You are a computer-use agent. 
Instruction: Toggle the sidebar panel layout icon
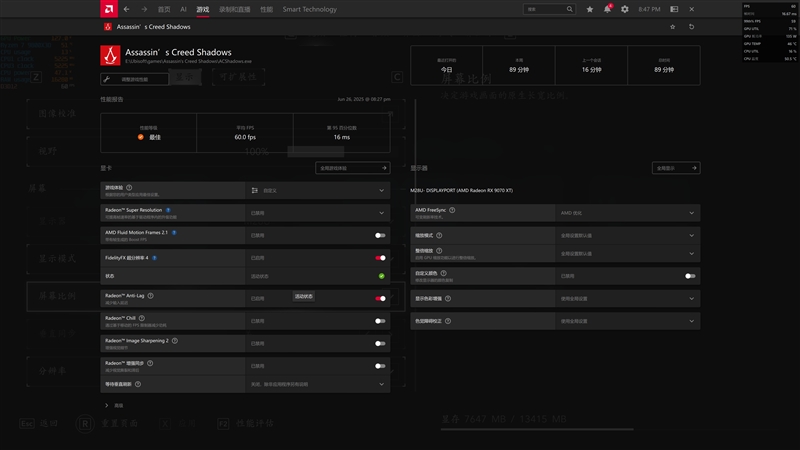pyautogui.click(x=674, y=9)
